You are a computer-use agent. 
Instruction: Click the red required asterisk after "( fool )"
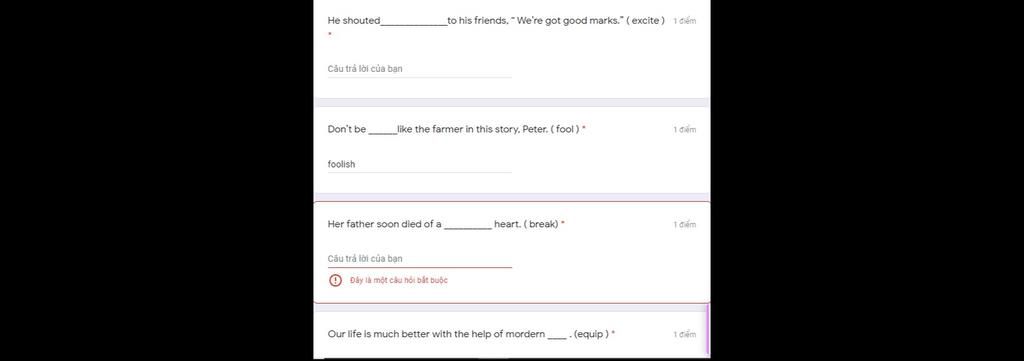tap(584, 129)
